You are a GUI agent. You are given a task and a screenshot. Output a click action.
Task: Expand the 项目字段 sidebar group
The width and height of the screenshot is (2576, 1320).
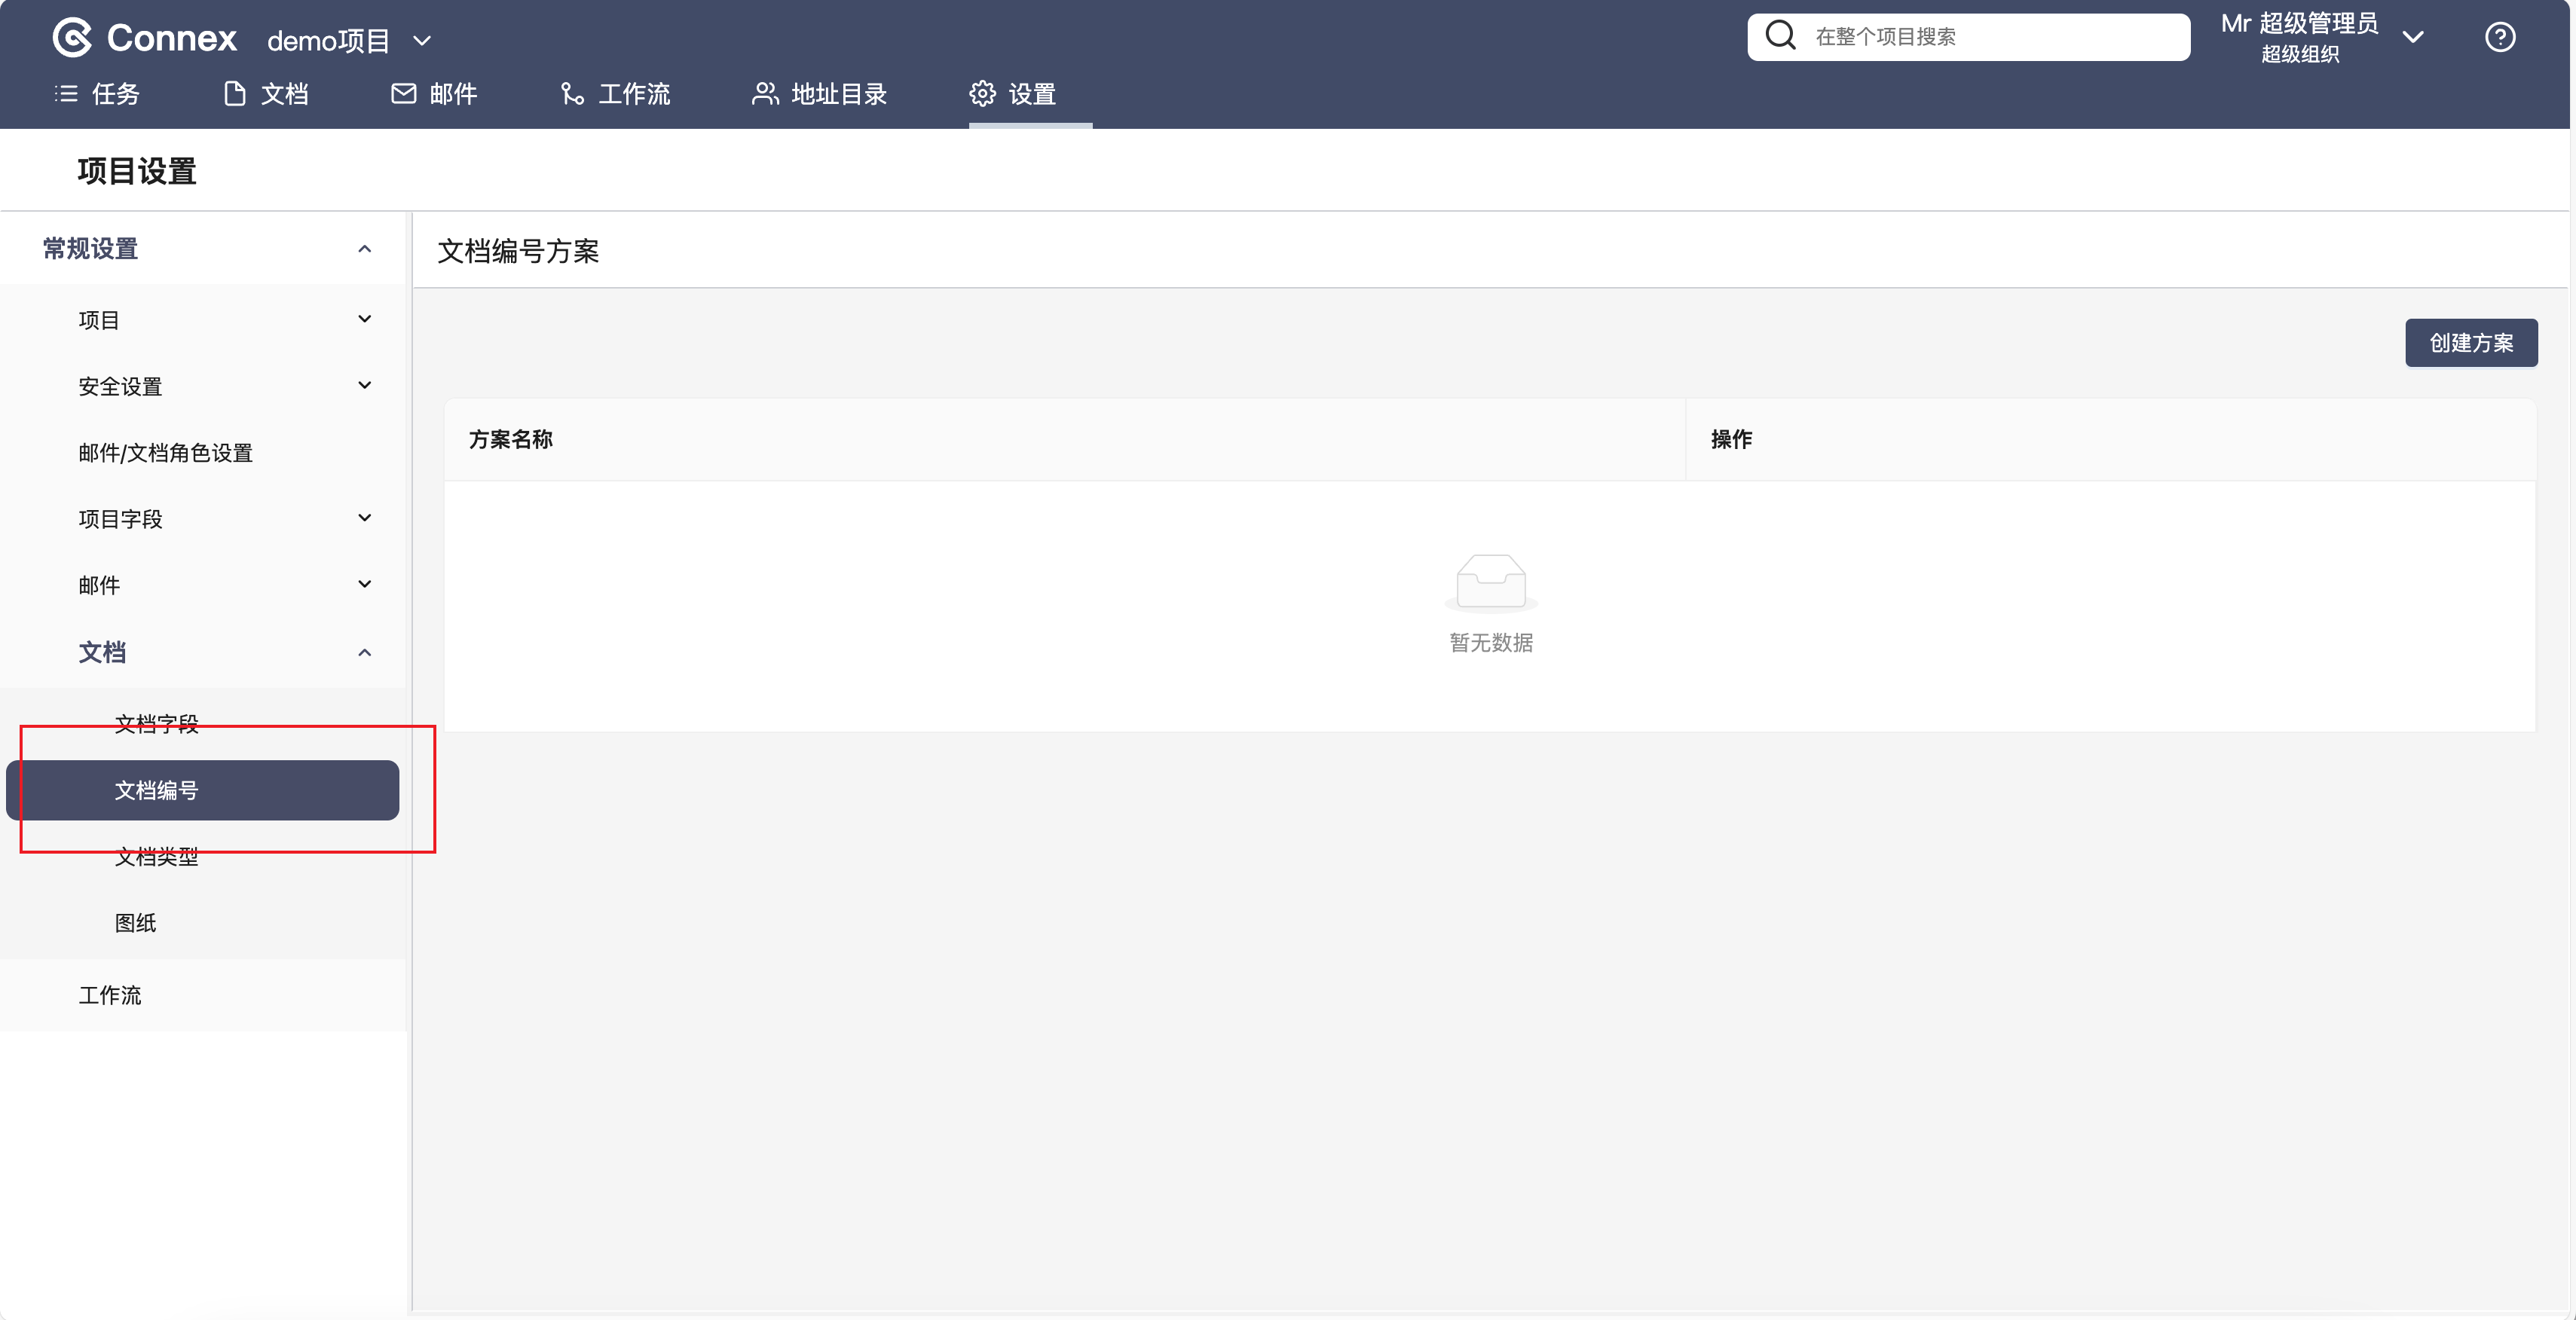364,518
